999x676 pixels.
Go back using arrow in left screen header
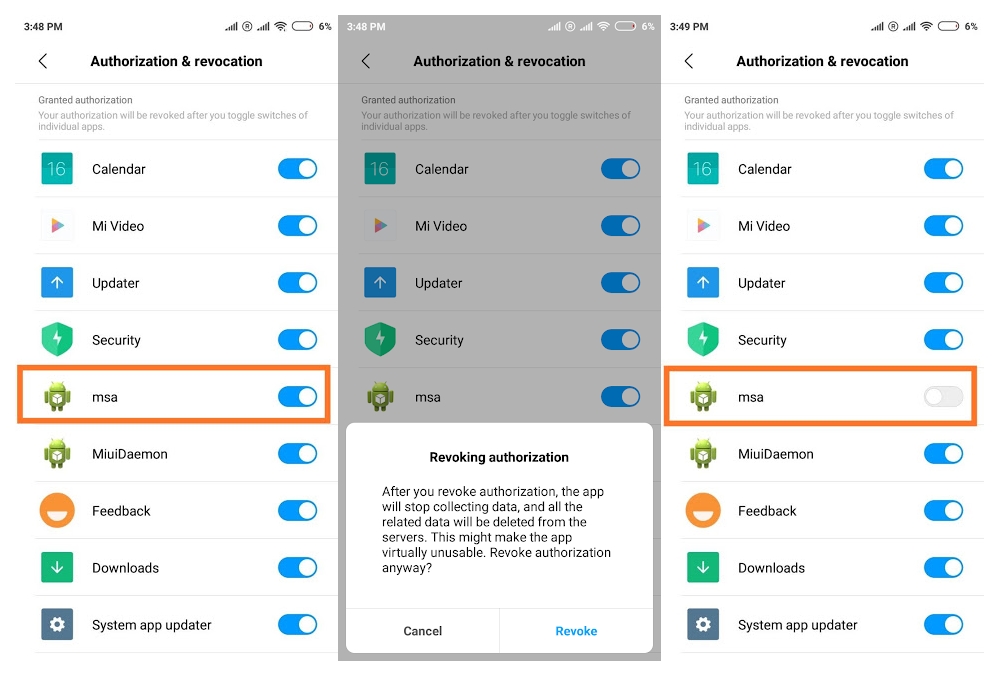43,61
